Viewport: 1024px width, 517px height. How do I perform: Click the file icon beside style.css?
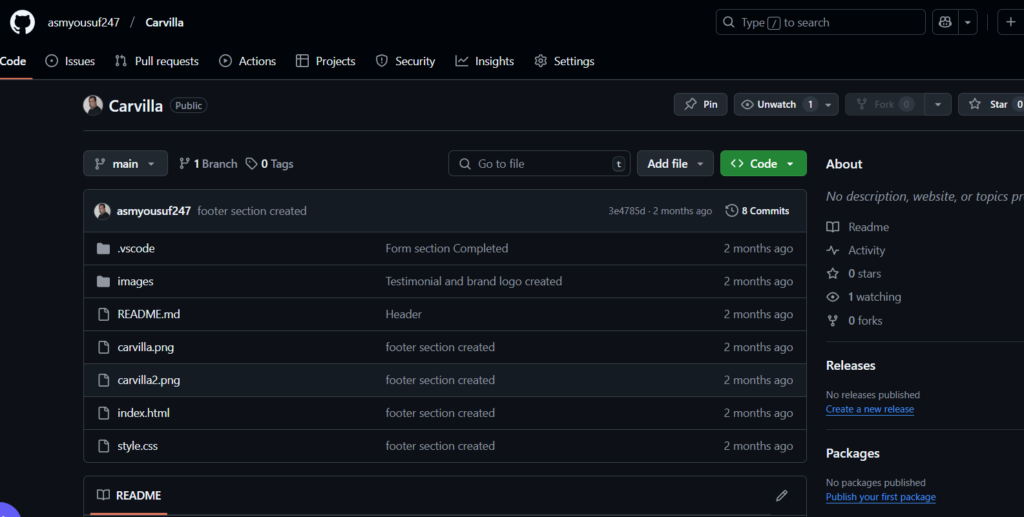(x=103, y=446)
